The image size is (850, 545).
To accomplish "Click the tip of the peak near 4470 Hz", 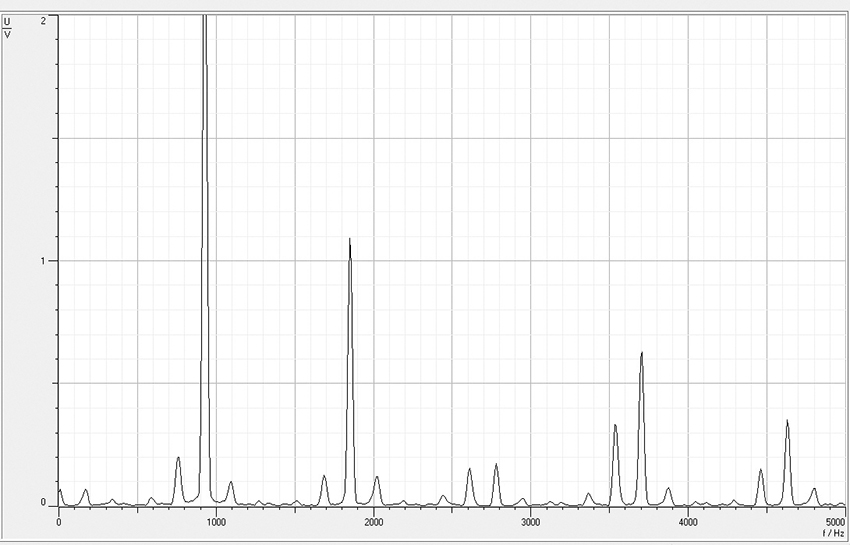I will [x=761, y=470].
